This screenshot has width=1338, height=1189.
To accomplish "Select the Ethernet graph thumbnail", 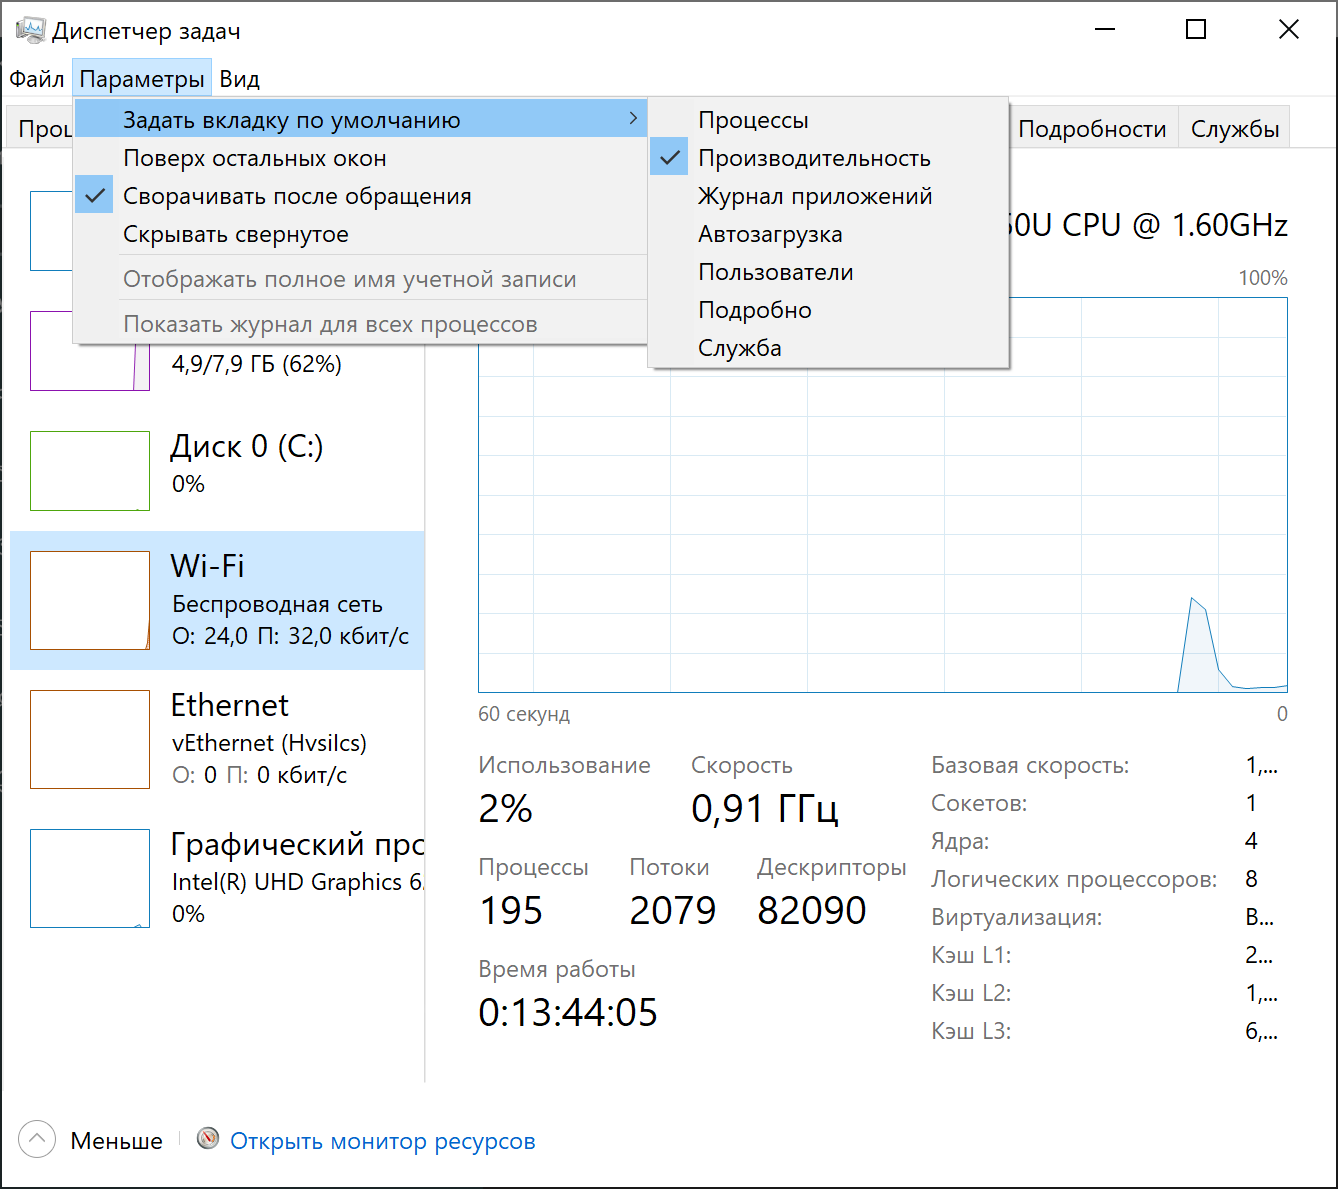I will click(x=90, y=739).
